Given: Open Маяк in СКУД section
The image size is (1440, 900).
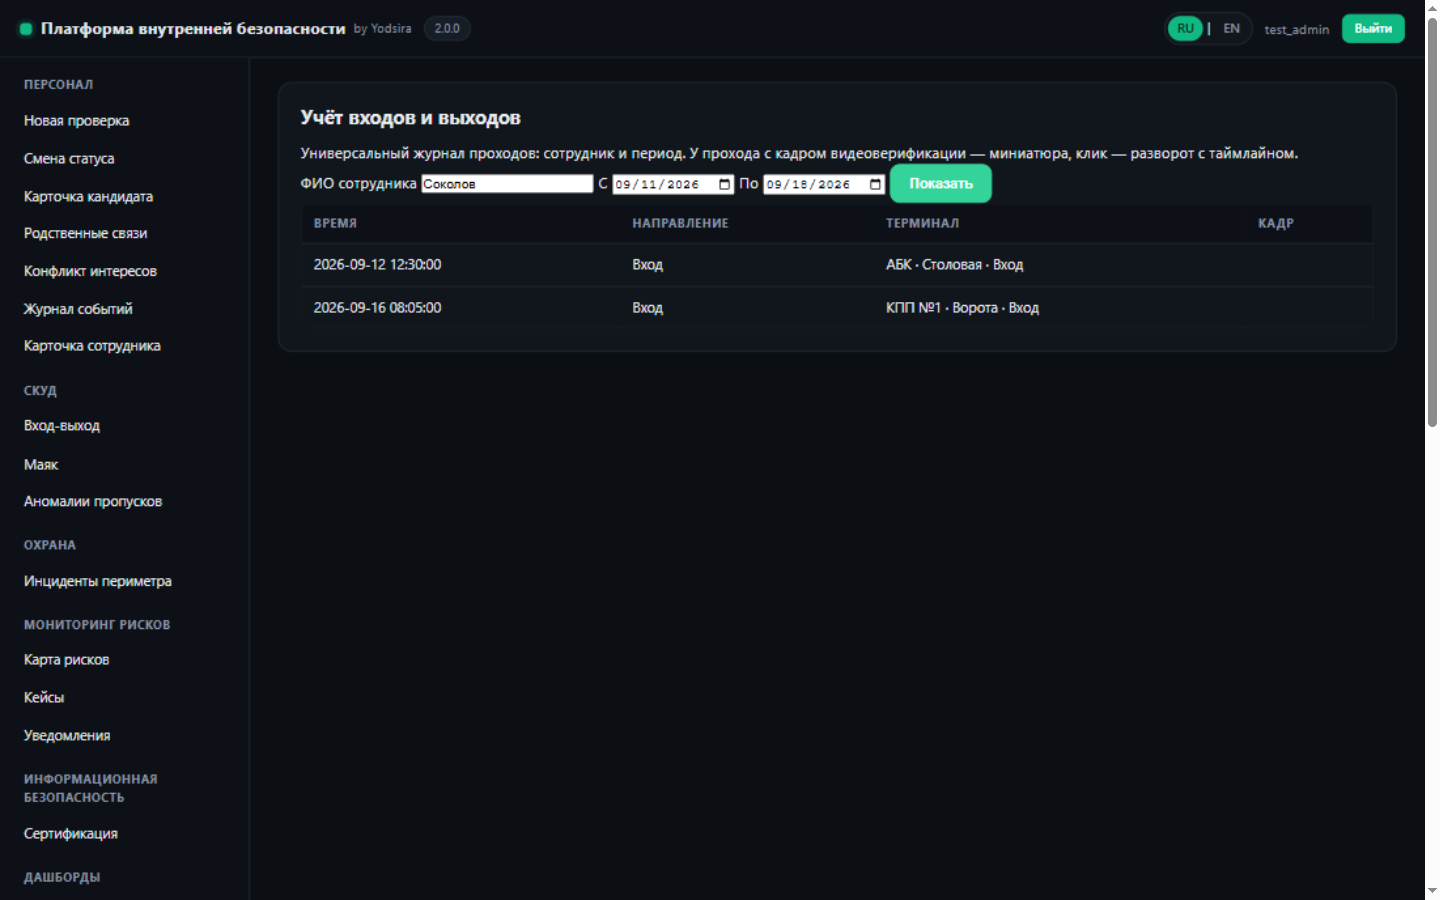Looking at the screenshot, I should pos(41,465).
